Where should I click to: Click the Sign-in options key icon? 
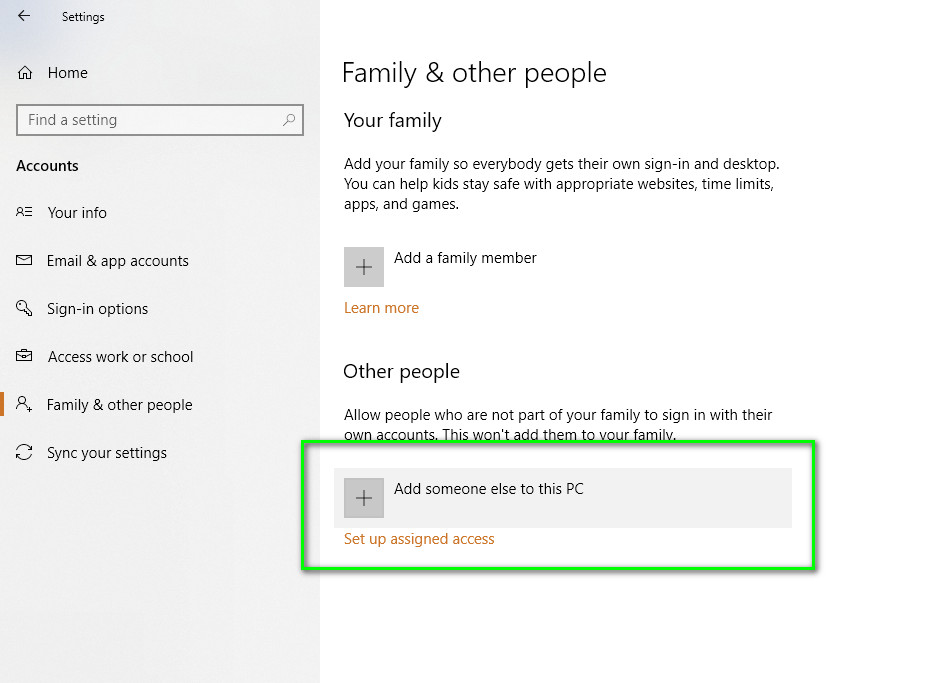click(25, 308)
